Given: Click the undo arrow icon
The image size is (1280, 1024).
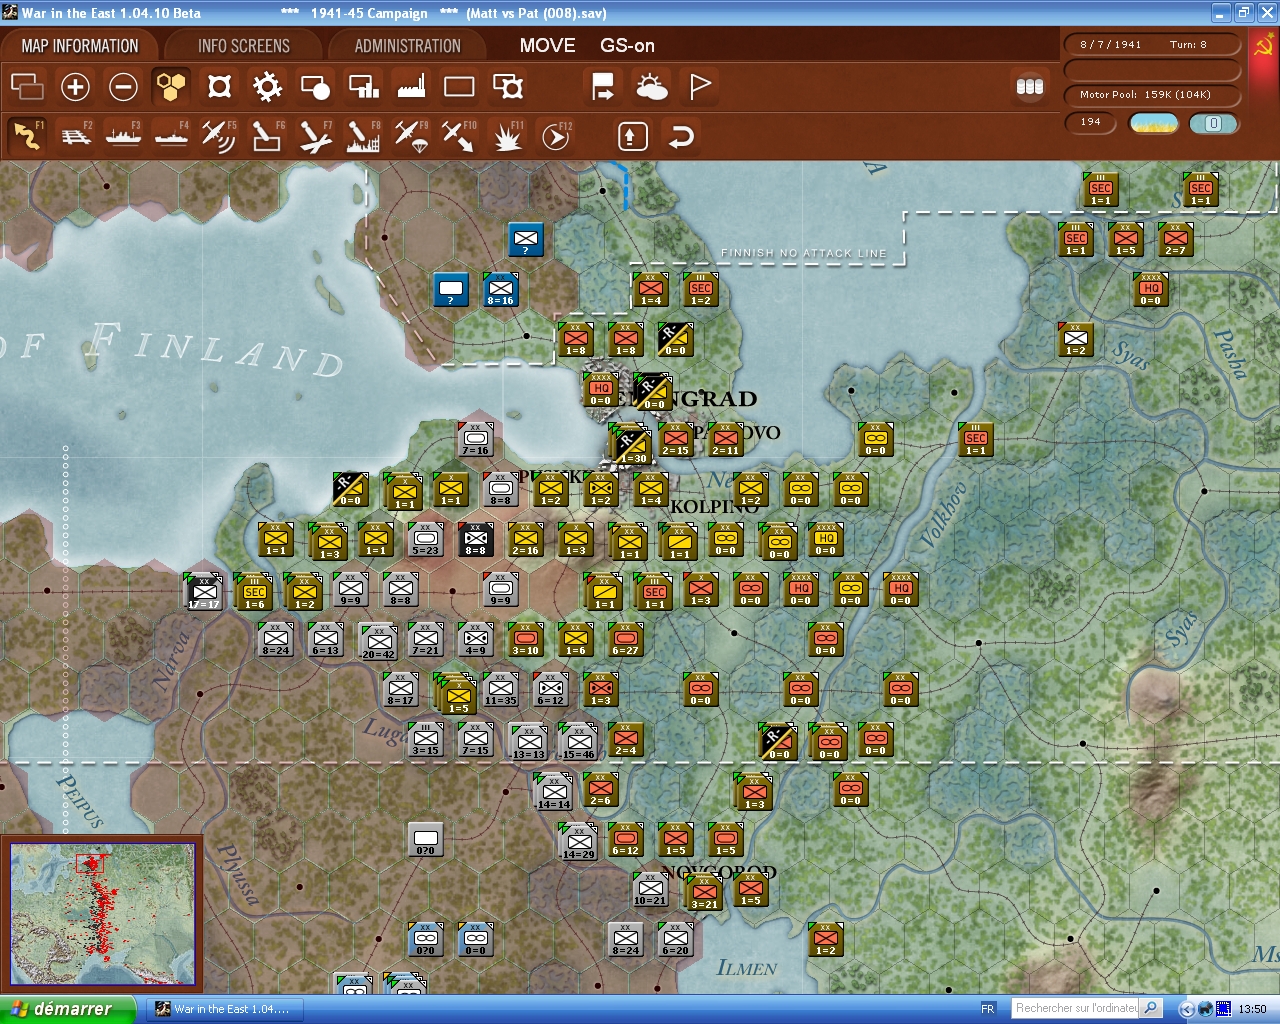Looking at the screenshot, I should point(680,136).
